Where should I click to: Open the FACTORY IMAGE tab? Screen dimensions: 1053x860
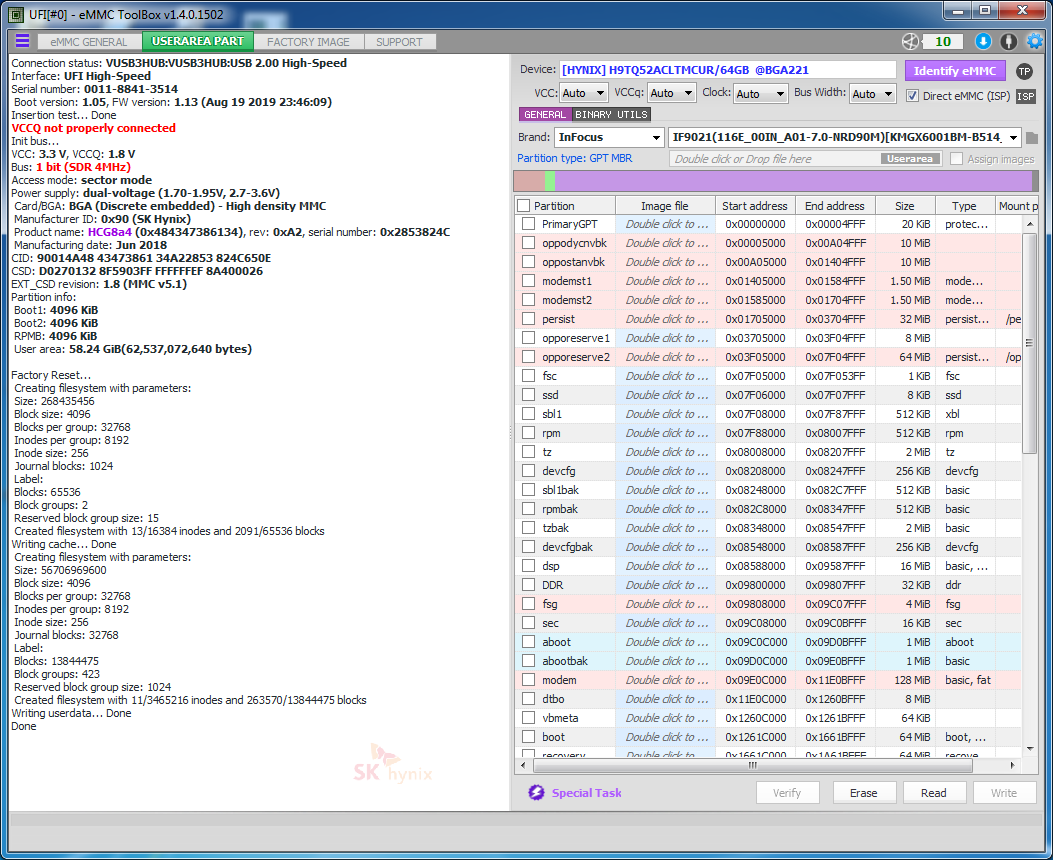[308, 42]
